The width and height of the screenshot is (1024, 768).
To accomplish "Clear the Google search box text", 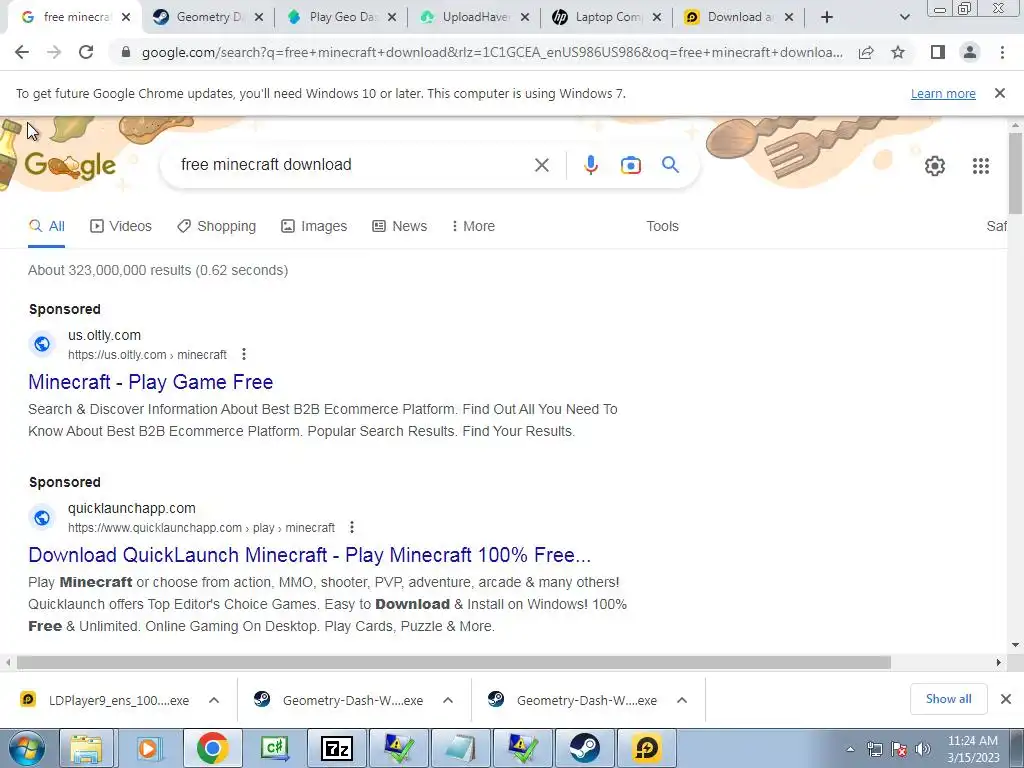I will [x=541, y=165].
